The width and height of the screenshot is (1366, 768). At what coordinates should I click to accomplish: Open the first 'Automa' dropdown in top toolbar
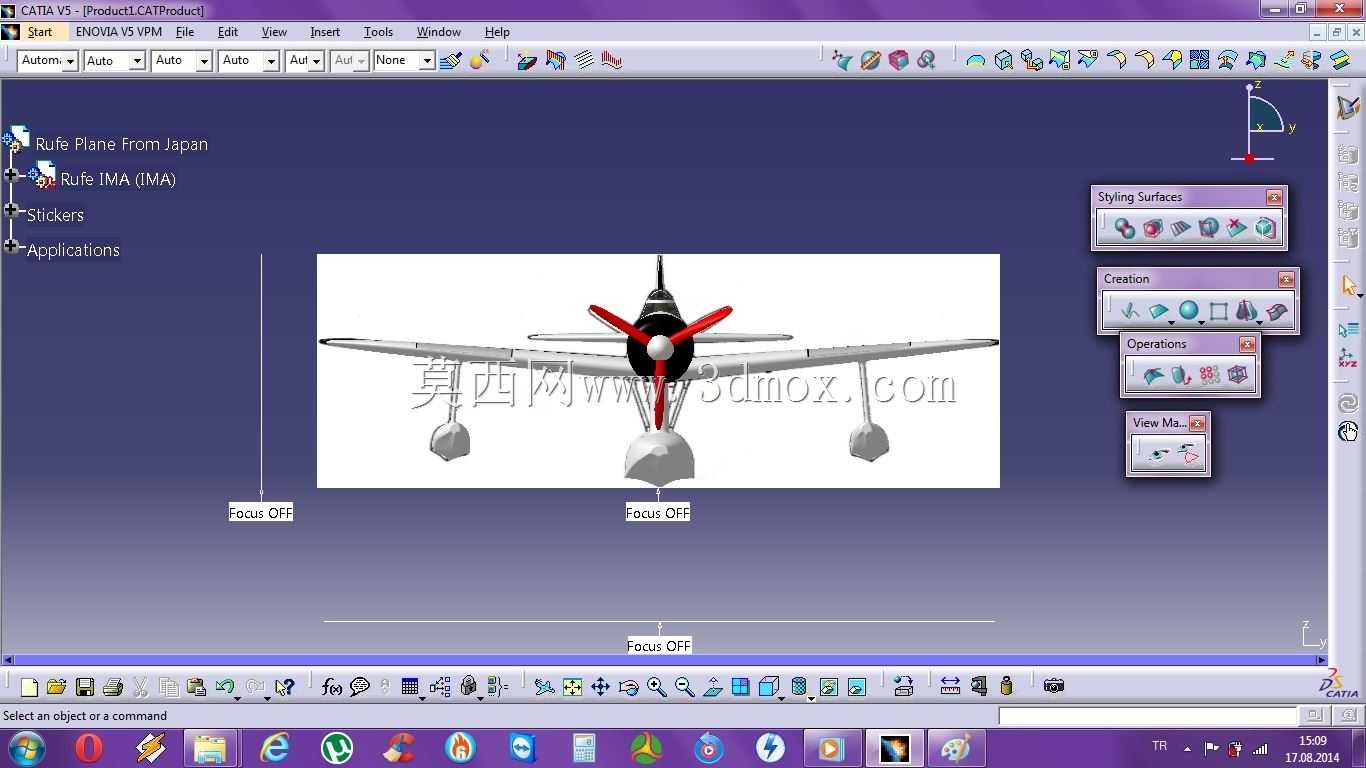coord(70,61)
